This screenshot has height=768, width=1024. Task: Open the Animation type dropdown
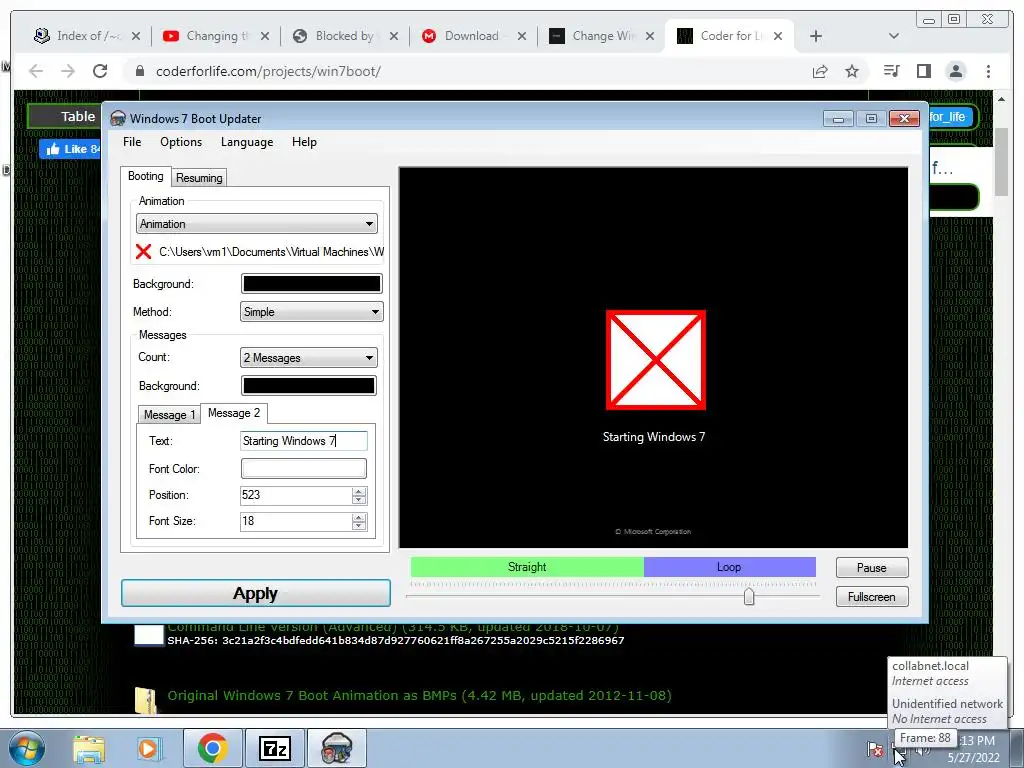(x=257, y=224)
